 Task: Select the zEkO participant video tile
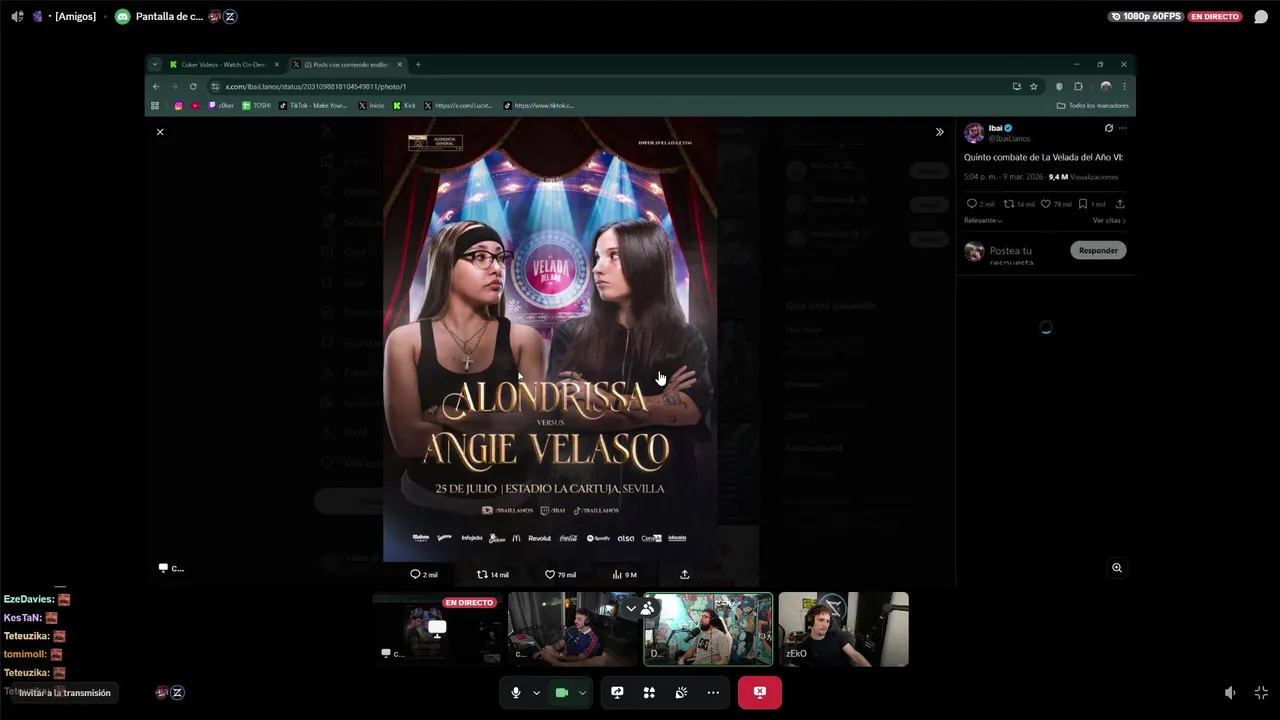[x=844, y=629]
